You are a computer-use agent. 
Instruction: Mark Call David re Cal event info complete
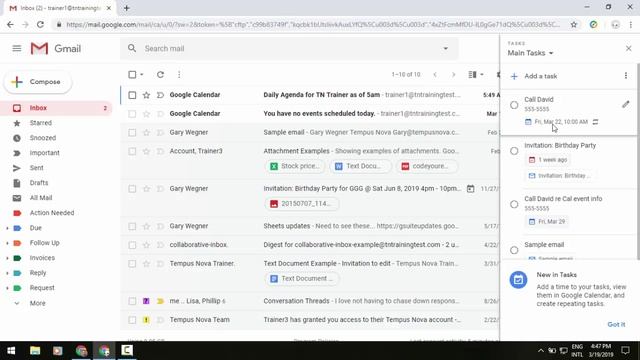coord(514,204)
